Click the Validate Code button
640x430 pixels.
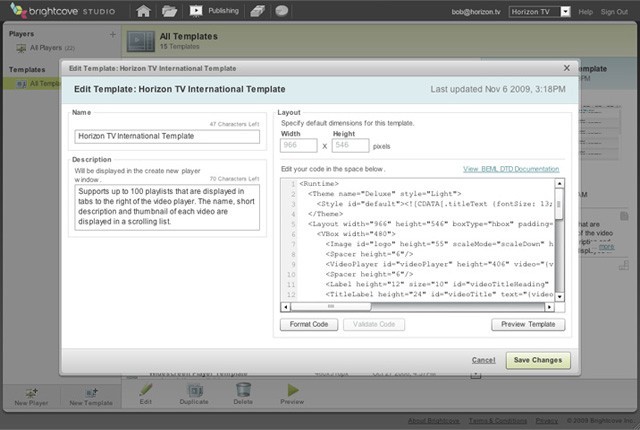point(374,324)
